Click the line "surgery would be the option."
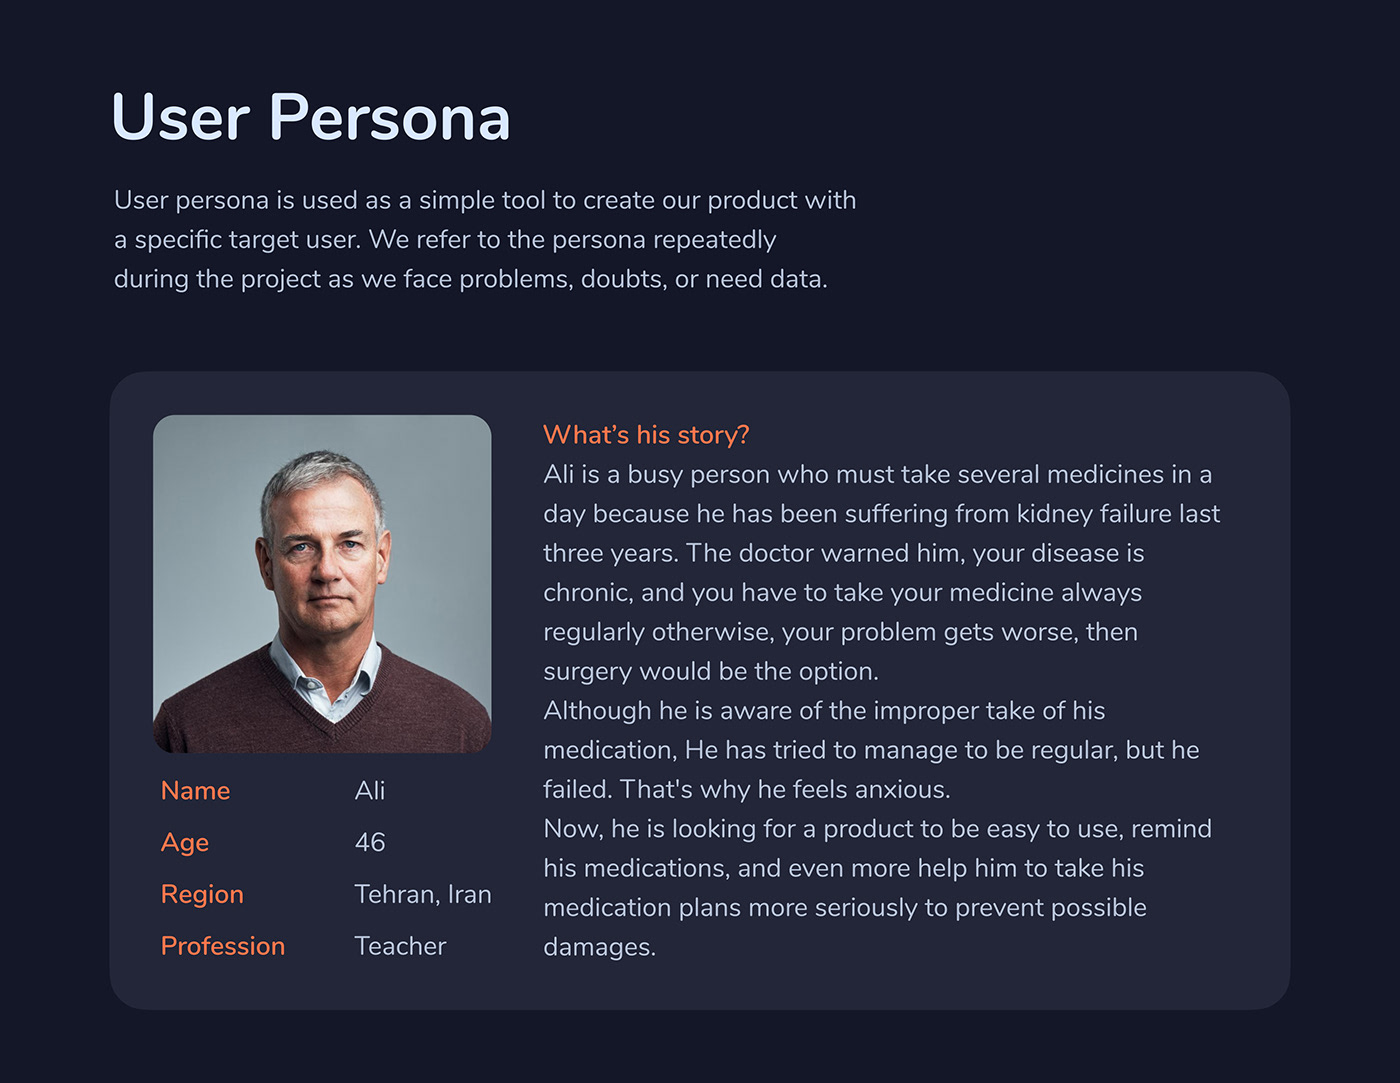 711,671
